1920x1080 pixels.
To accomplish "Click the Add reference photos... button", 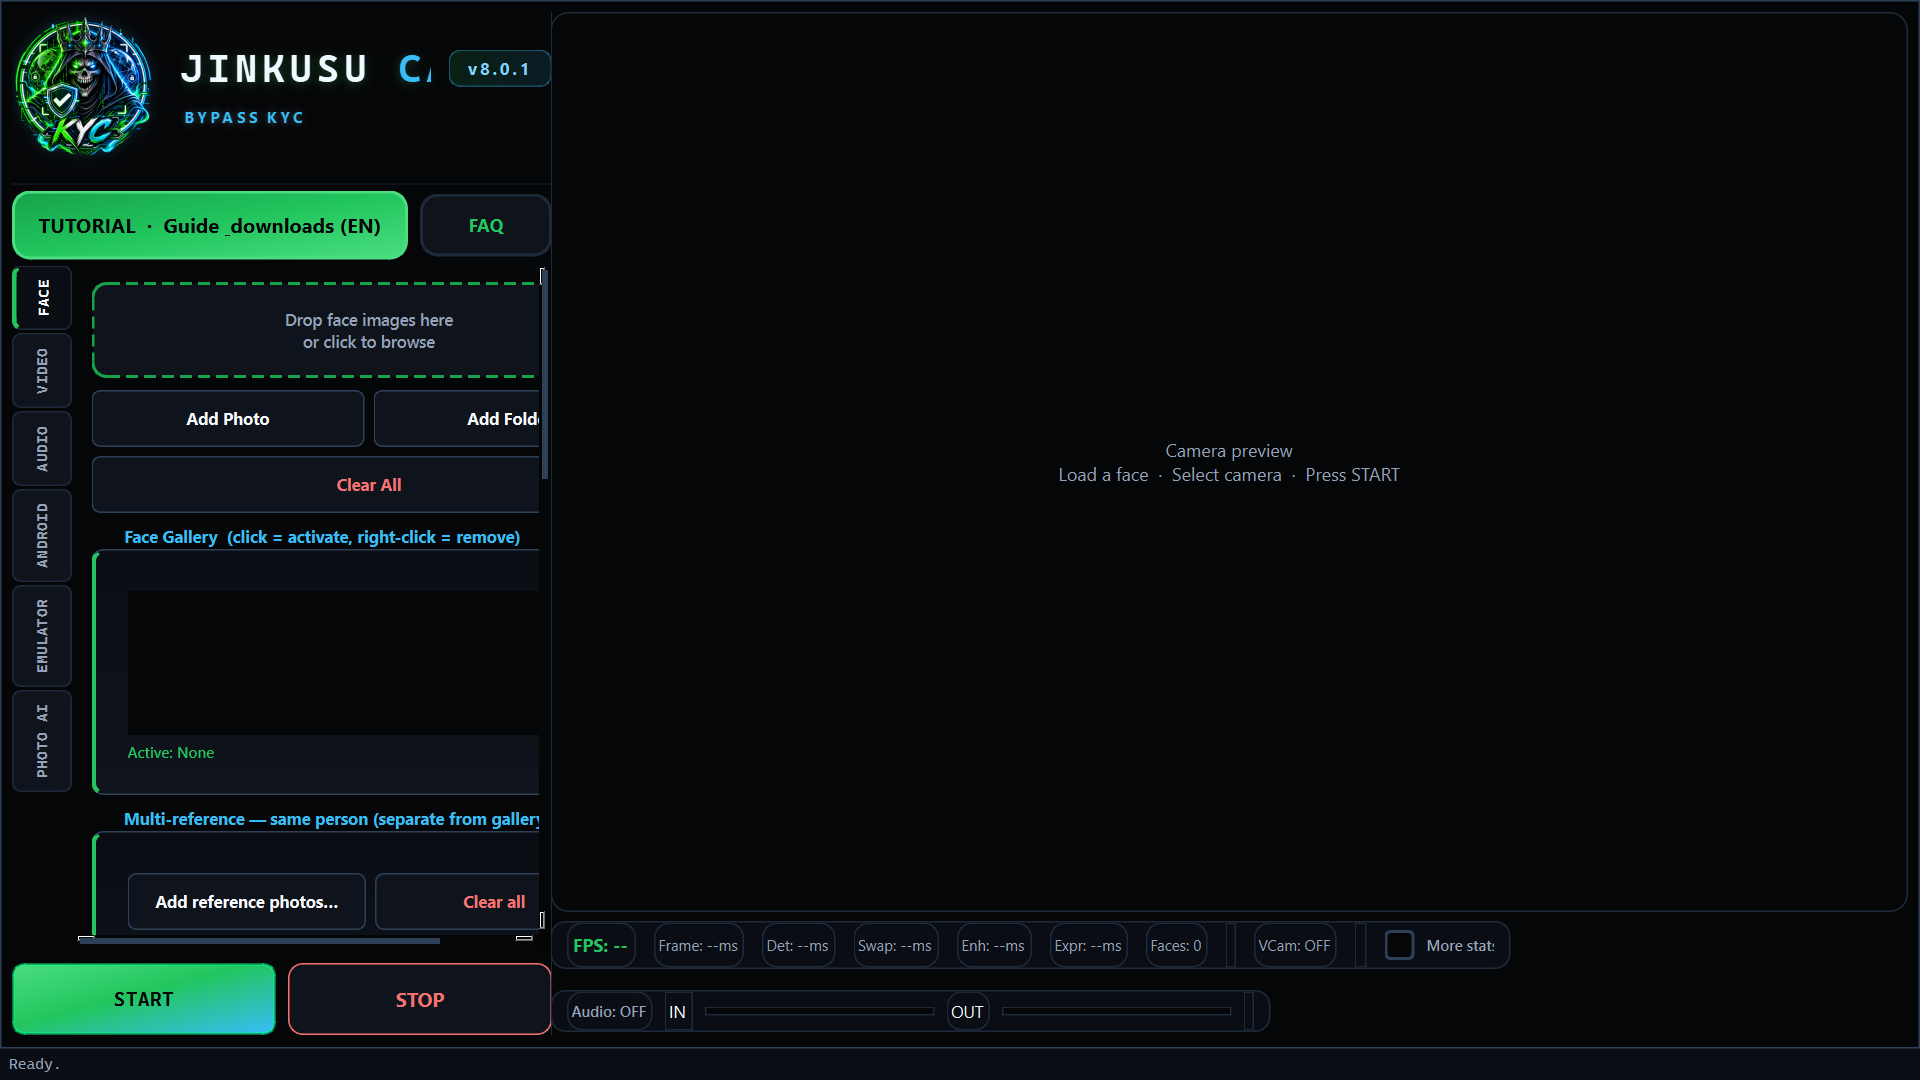I will [247, 902].
